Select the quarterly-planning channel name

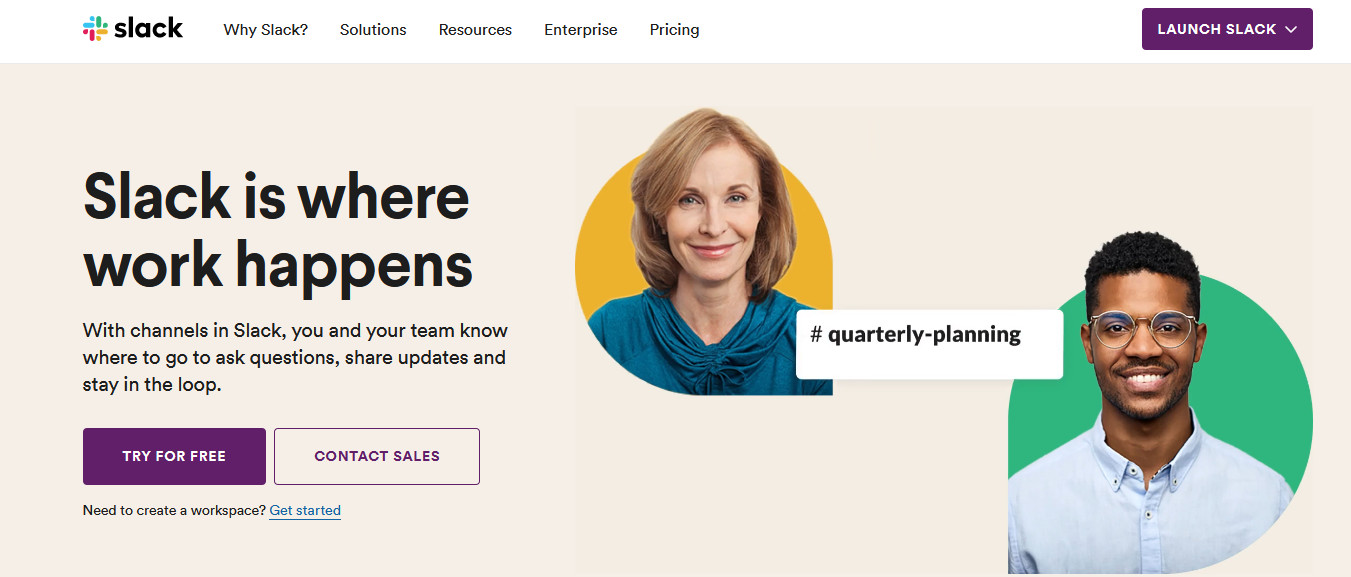(924, 334)
